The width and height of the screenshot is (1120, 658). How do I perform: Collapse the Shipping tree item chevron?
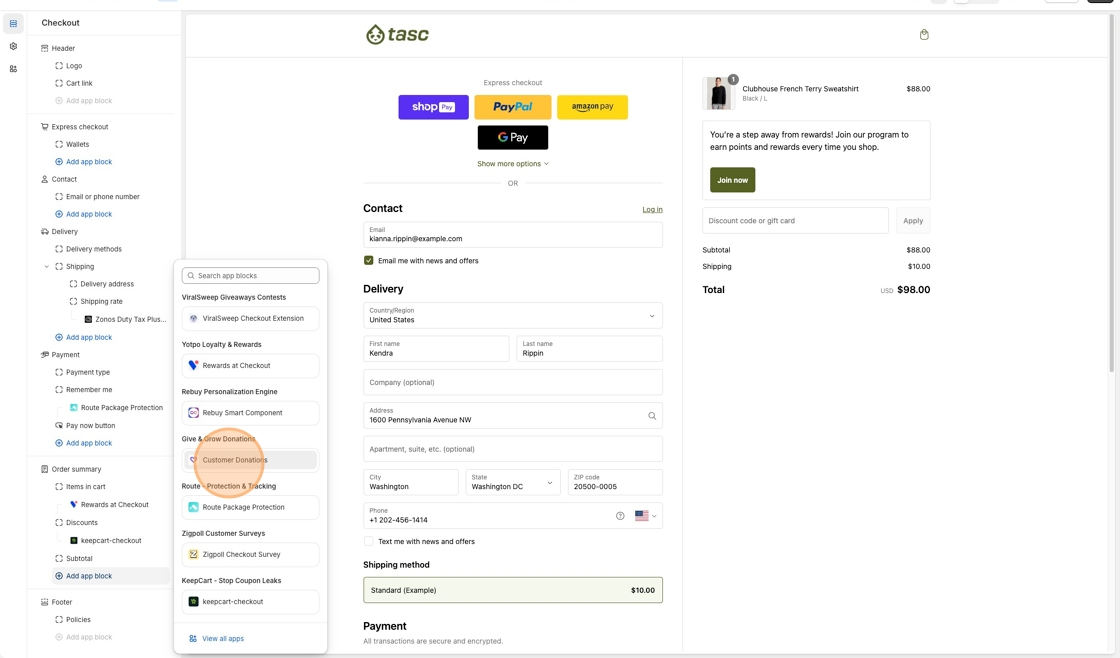point(47,266)
